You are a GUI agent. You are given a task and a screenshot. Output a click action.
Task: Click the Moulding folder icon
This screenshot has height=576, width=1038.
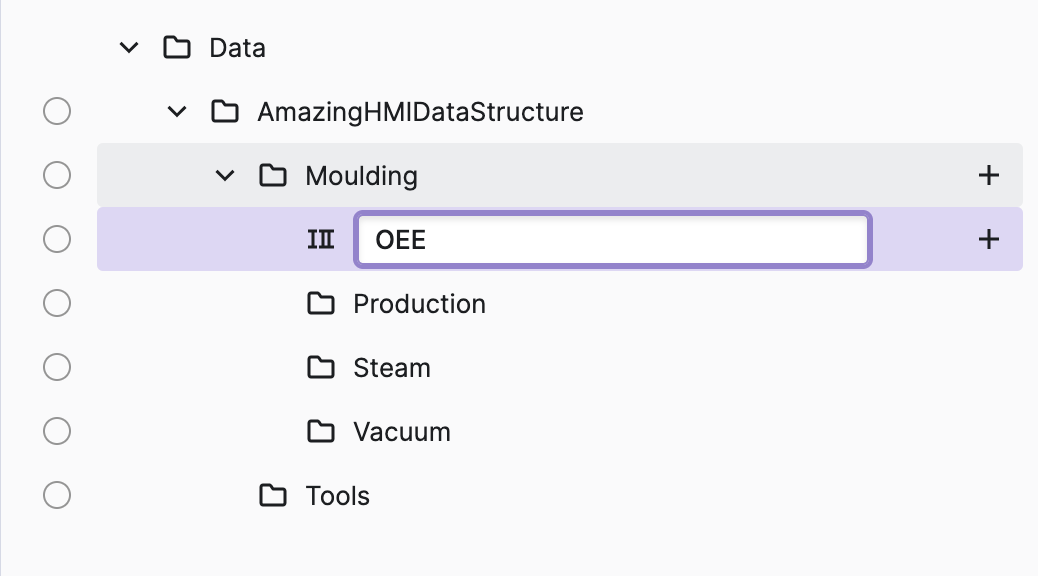click(273, 176)
